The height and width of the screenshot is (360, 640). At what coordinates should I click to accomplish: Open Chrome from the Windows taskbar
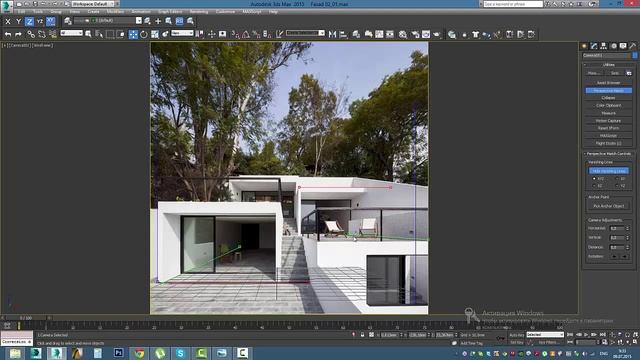(139, 353)
